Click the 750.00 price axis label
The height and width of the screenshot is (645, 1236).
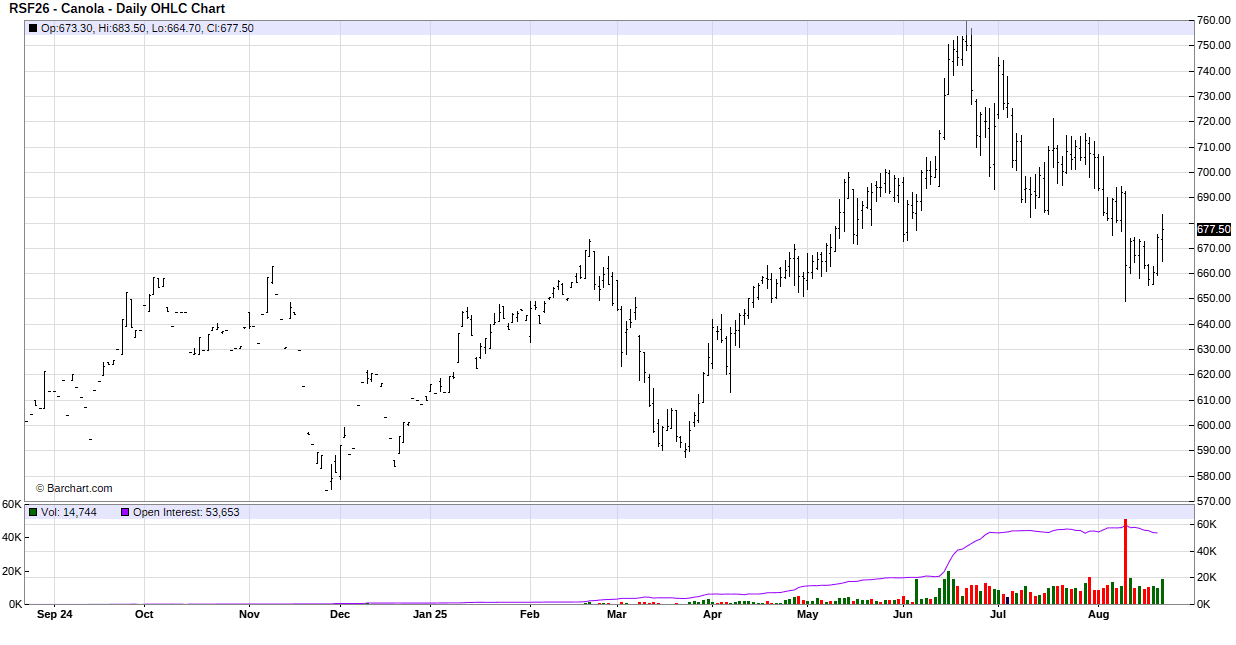1213,46
